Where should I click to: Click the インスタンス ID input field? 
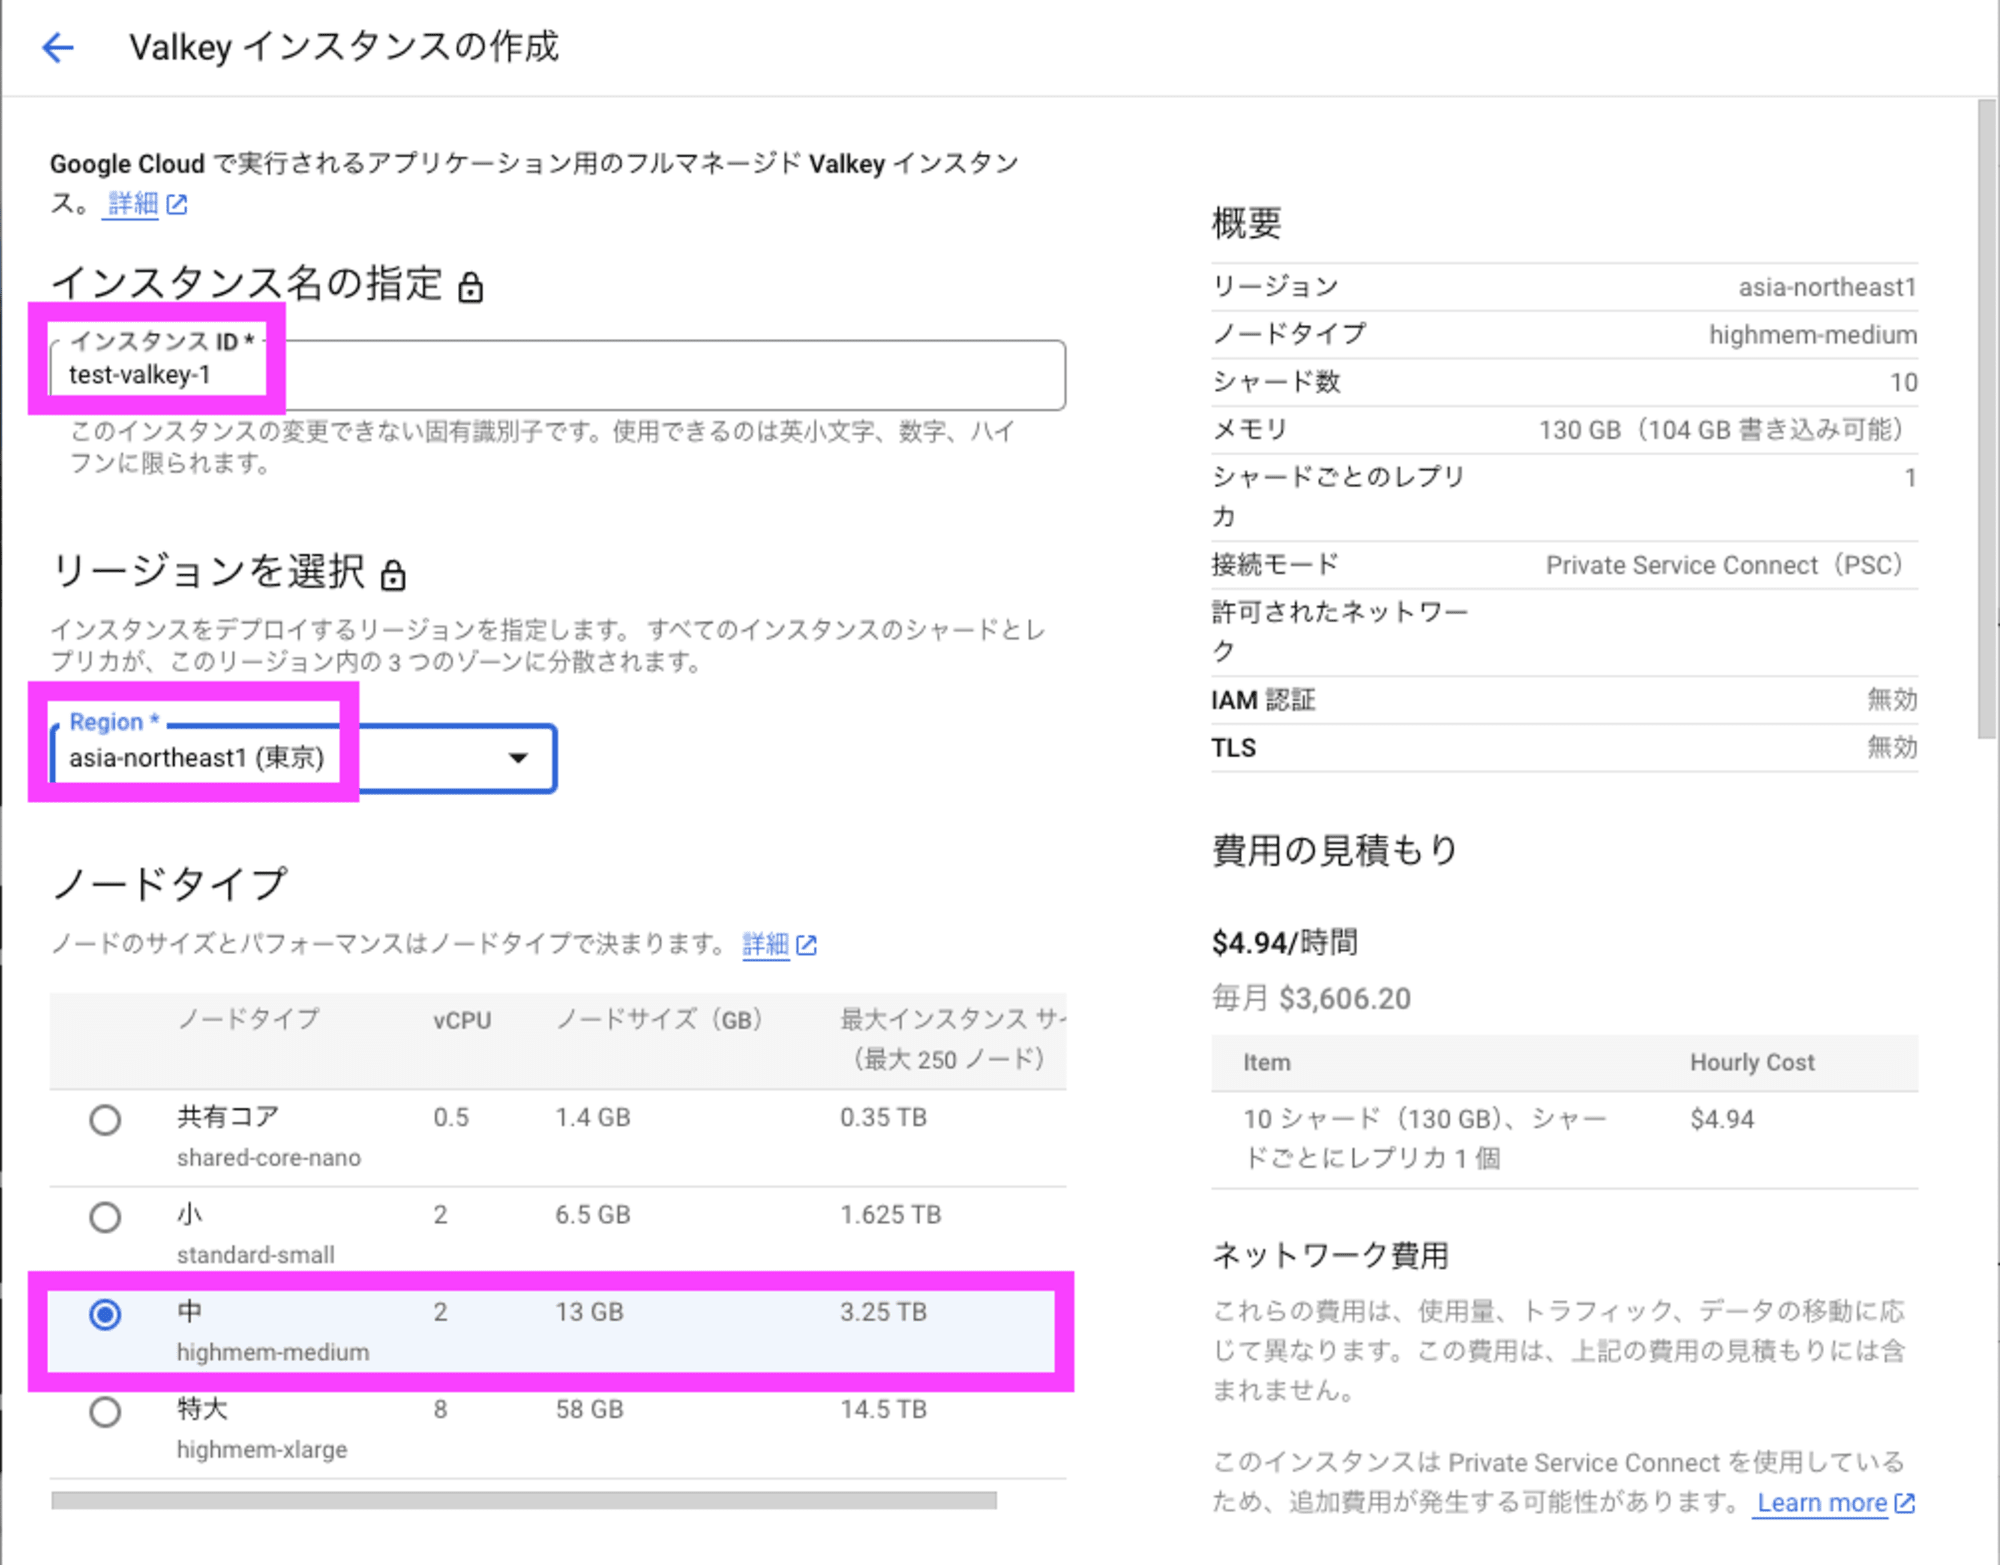click(x=558, y=375)
